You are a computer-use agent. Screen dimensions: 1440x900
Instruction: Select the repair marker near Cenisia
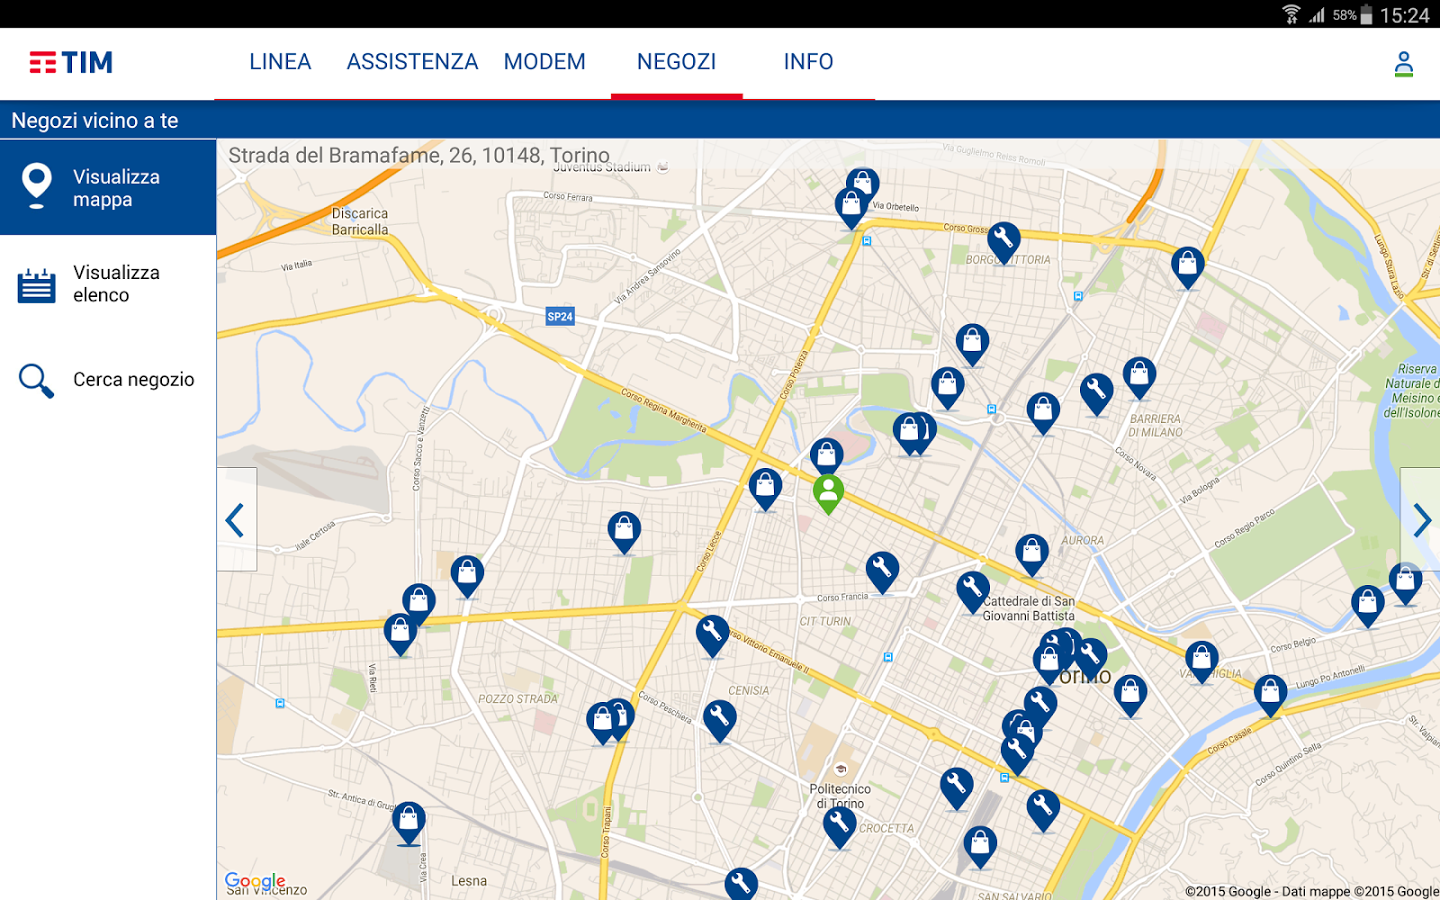pos(719,720)
